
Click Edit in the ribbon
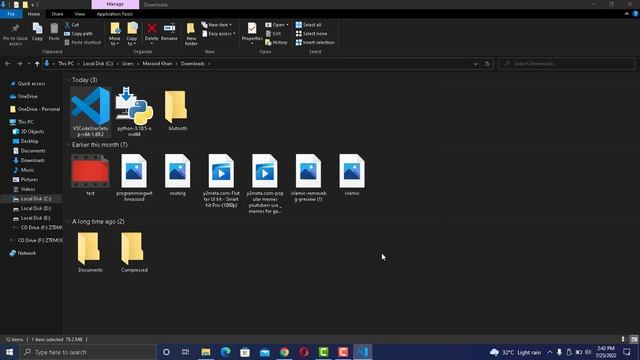tap(273, 33)
